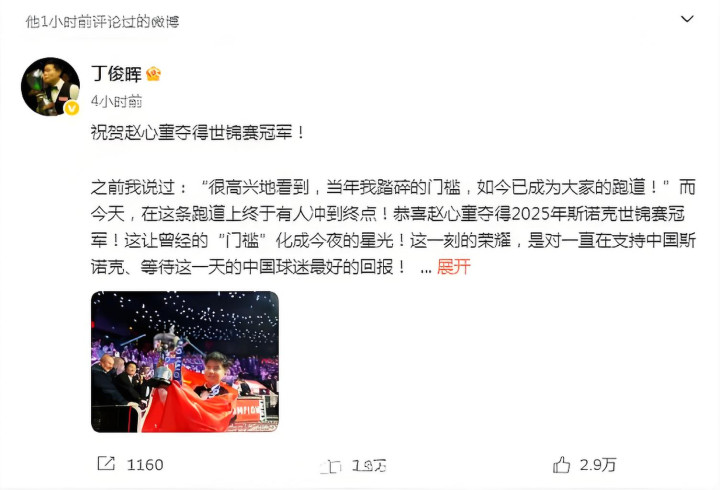Click the ellipsis before 展开
Image resolution: width=720 pixels, height=490 pixels.
[x=426, y=270]
